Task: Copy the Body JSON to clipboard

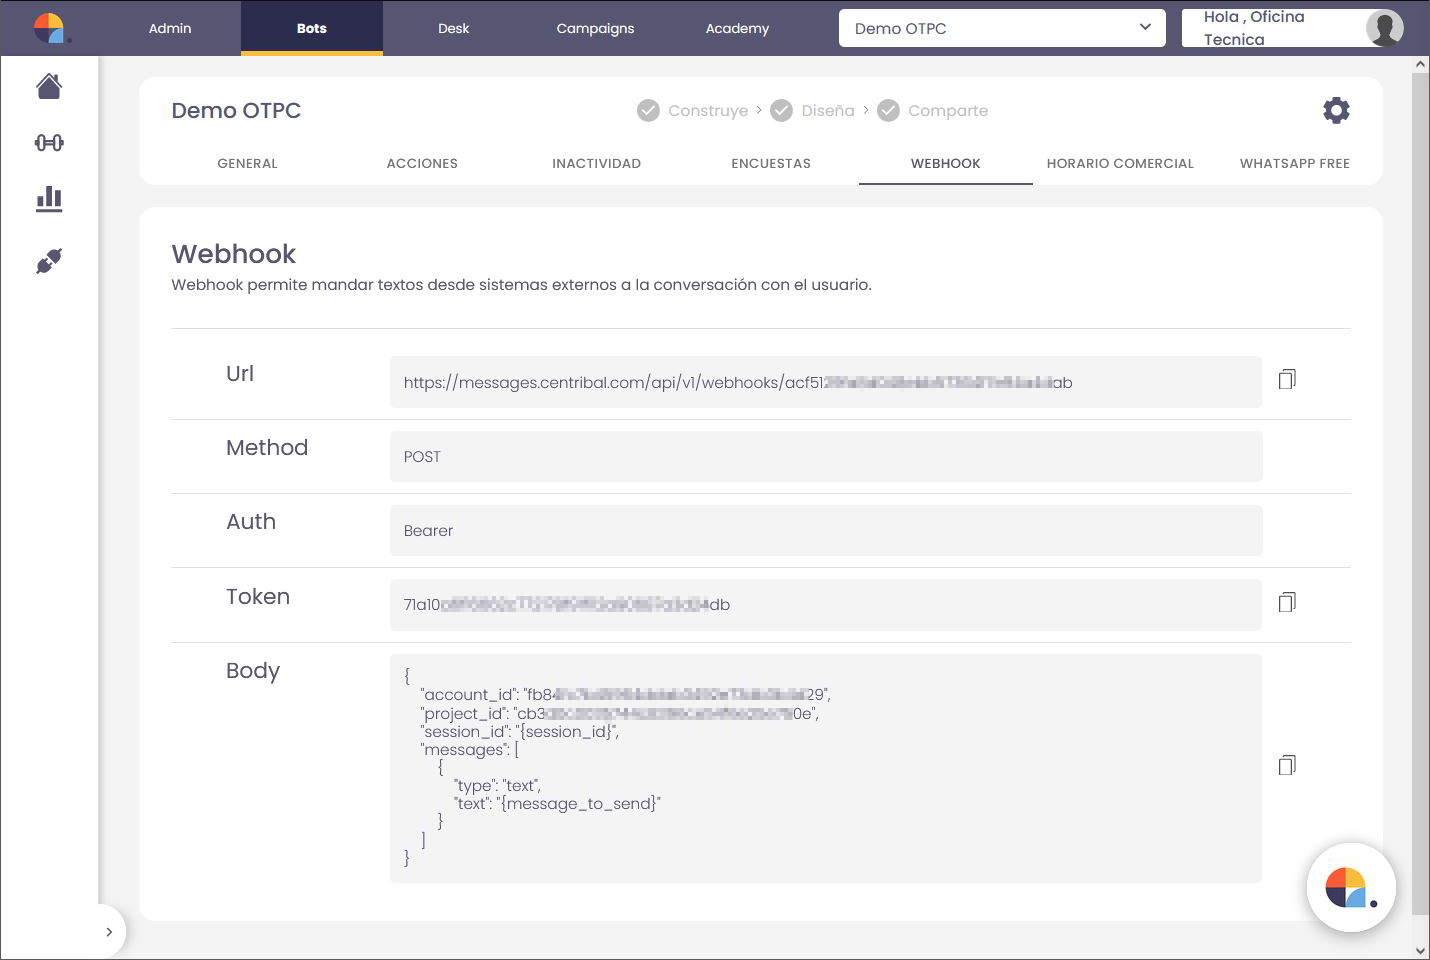Action: click(1287, 765)
